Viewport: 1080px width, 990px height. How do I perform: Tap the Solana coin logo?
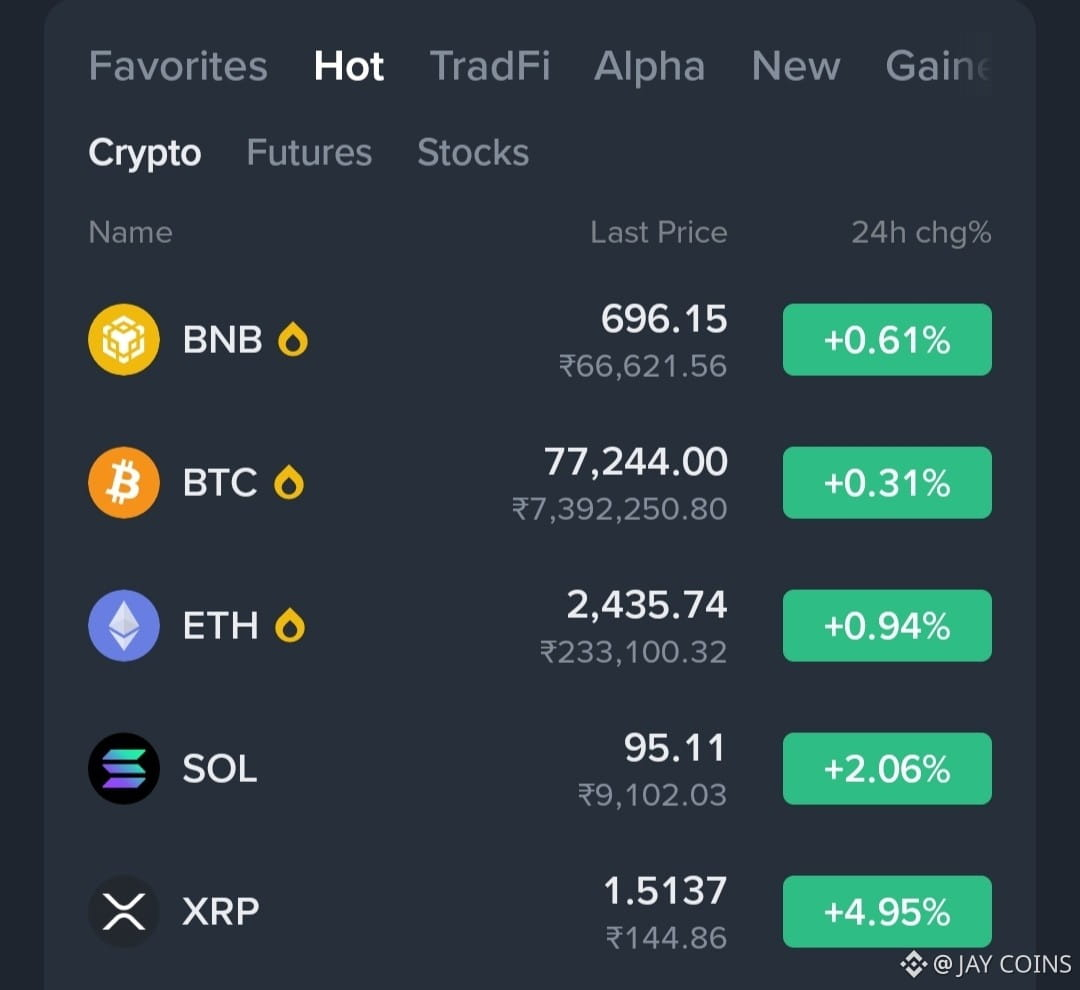[x=124, y=768]
